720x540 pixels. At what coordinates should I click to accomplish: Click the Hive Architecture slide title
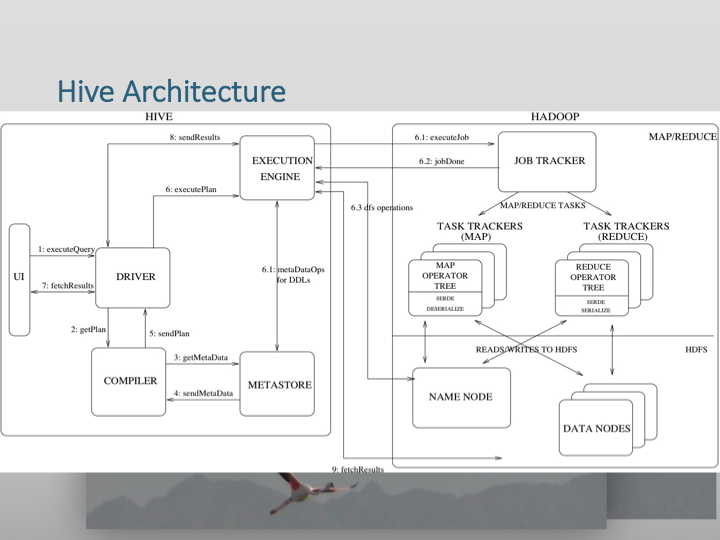click(x=172, y=92)
